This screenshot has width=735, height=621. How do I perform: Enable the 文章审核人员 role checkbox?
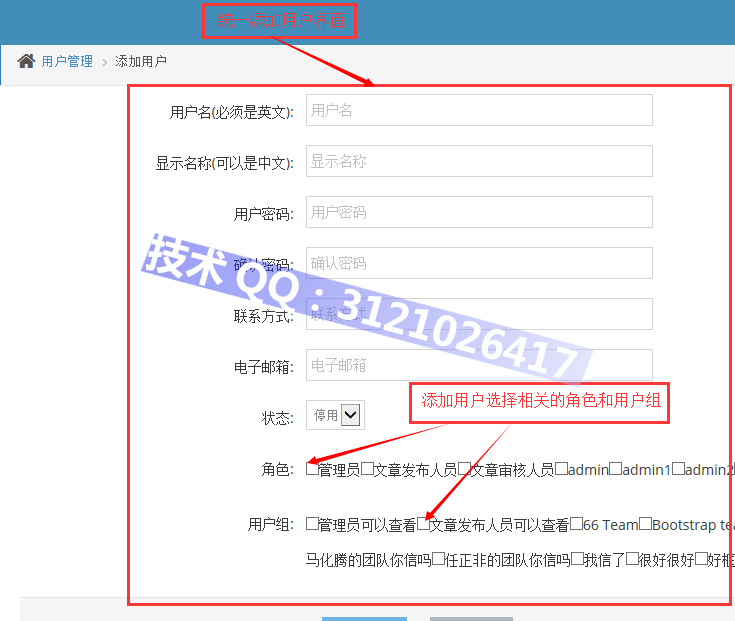click(464, 468)
